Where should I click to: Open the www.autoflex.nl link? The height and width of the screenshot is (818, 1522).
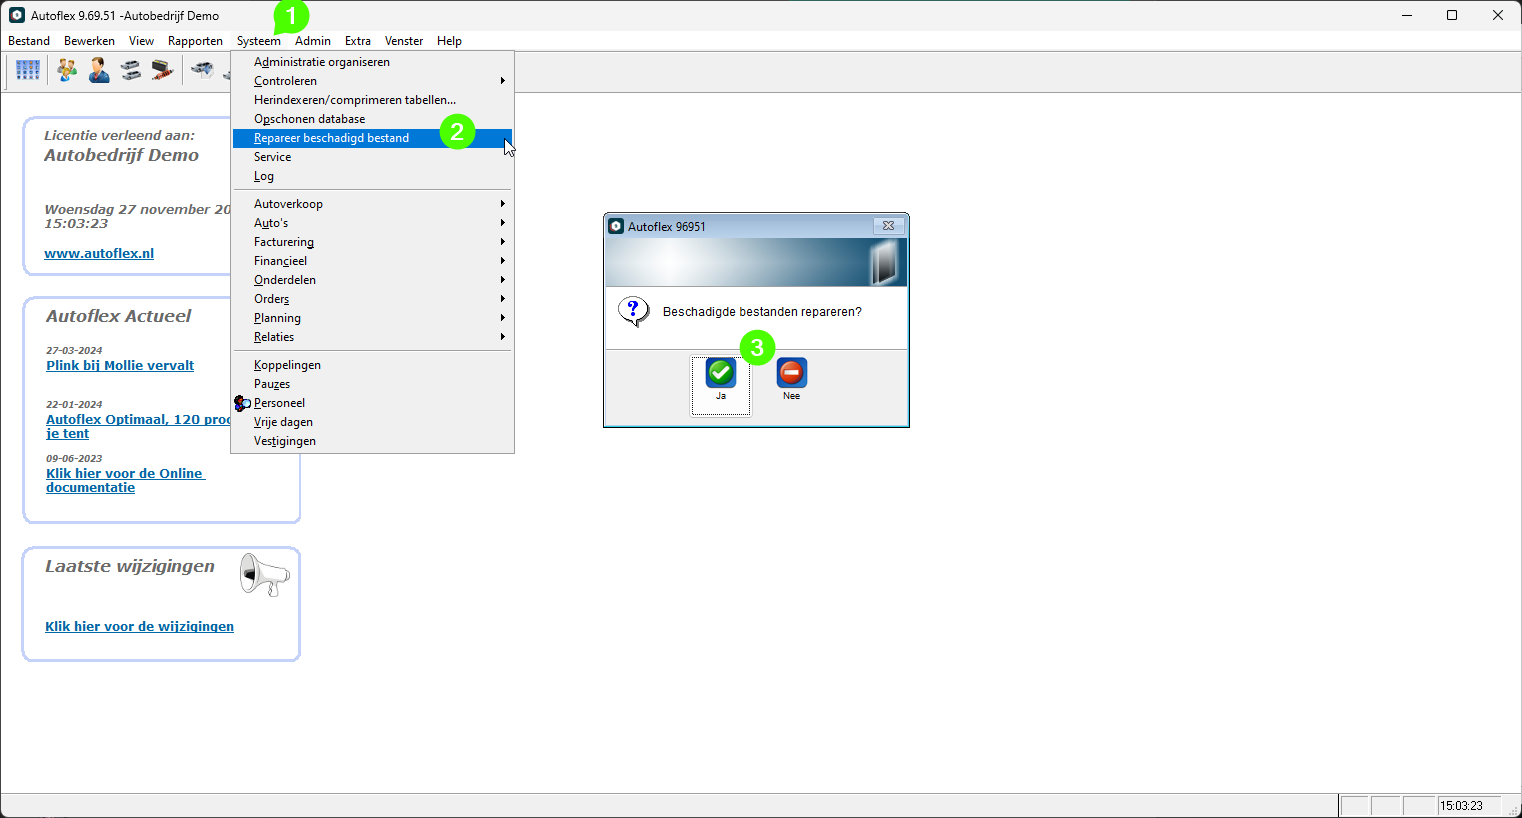[99, 253]
